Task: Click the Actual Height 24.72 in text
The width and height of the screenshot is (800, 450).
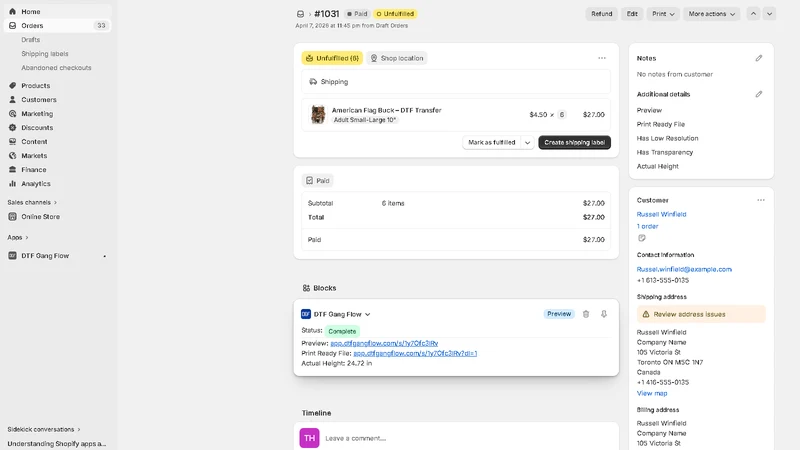Action: coord(337,363)
